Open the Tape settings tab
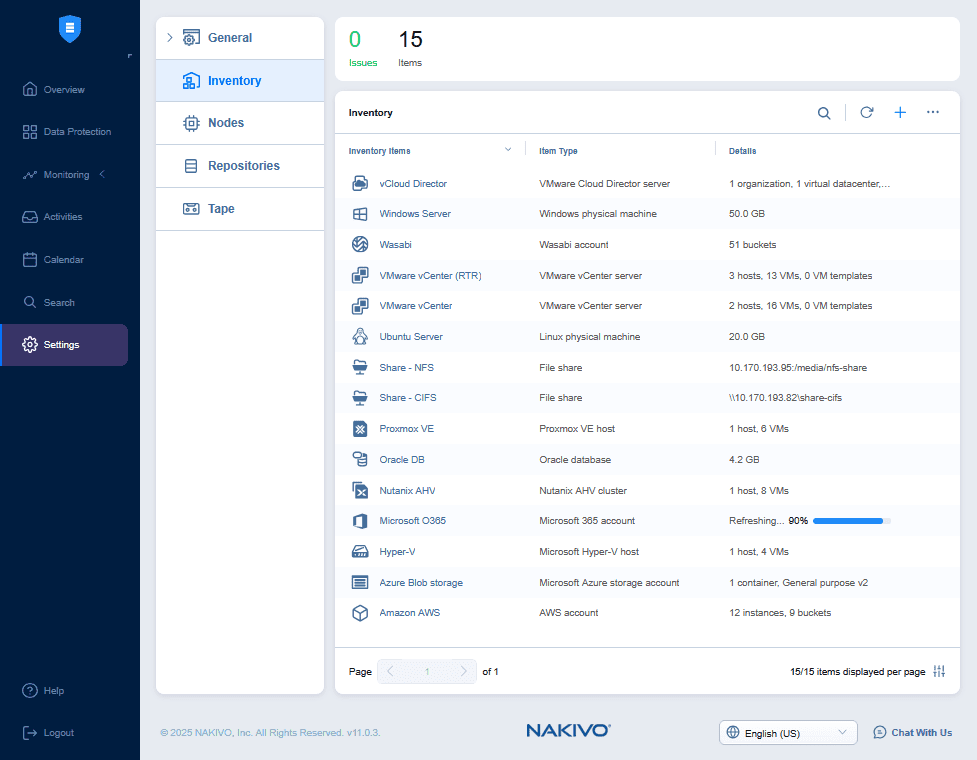The height and width of the screenshot is (760, 977). click(x=240, y=209)
